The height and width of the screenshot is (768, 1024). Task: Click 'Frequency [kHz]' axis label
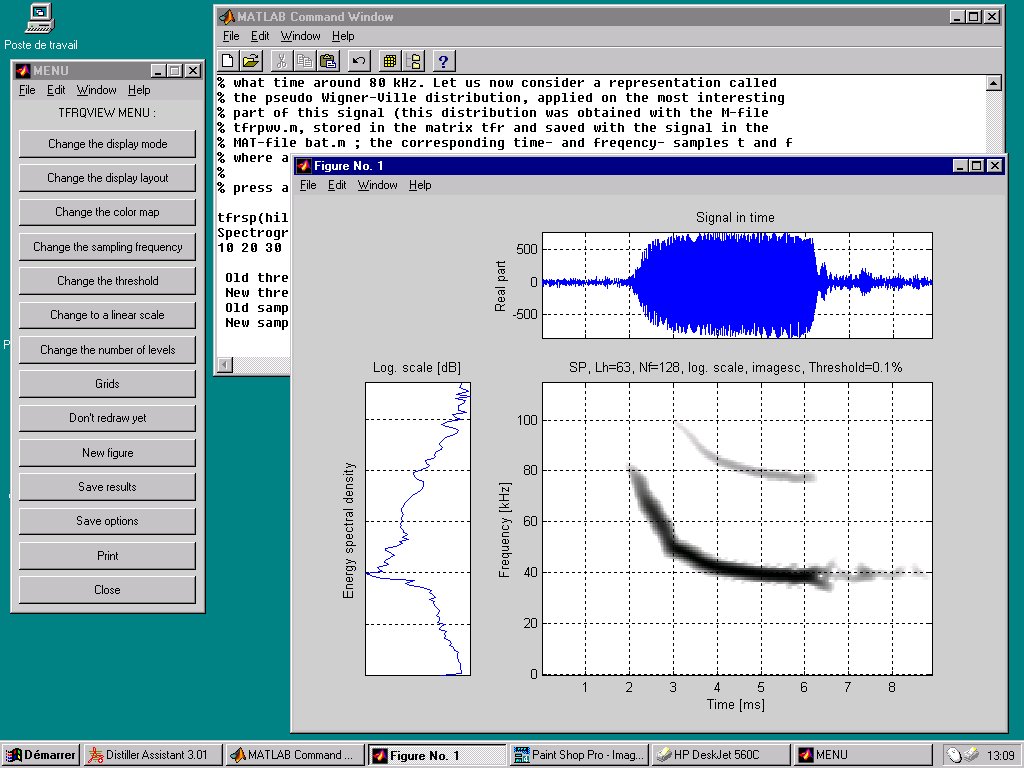(504, 530)
